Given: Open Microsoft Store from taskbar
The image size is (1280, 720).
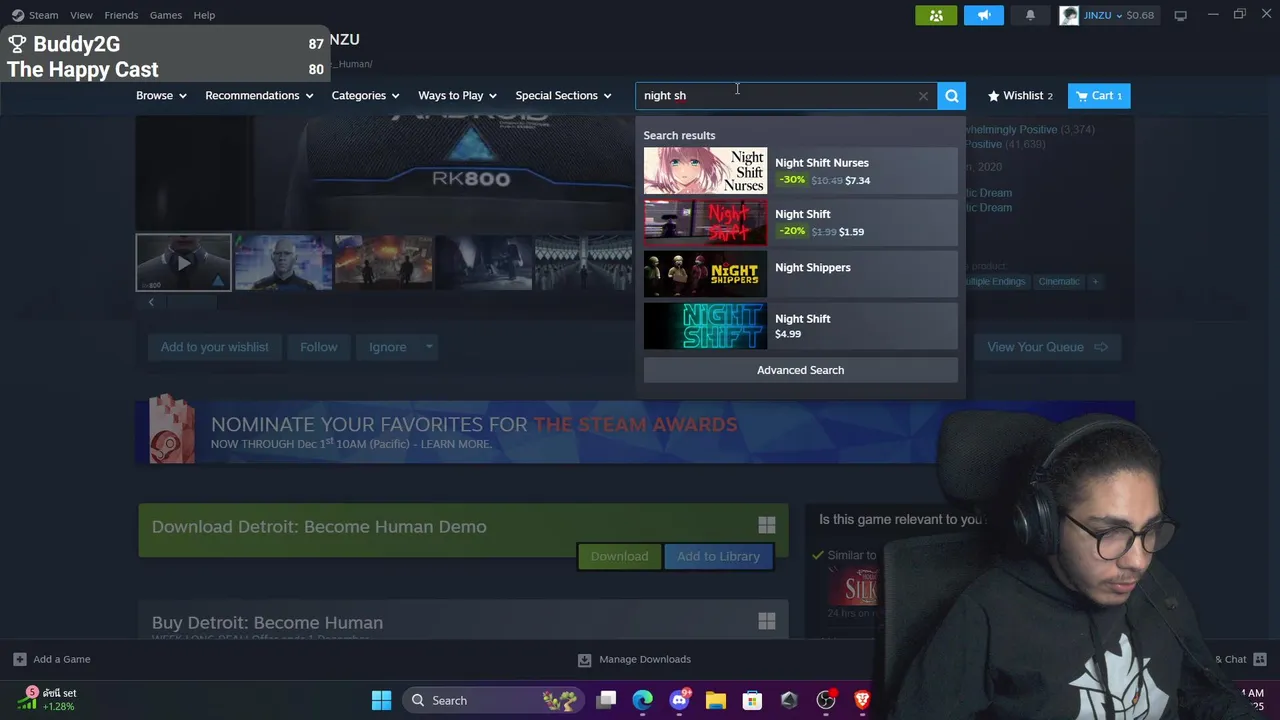Looking at the screenshot, I should pyautogui.click(x=752, y=700).
